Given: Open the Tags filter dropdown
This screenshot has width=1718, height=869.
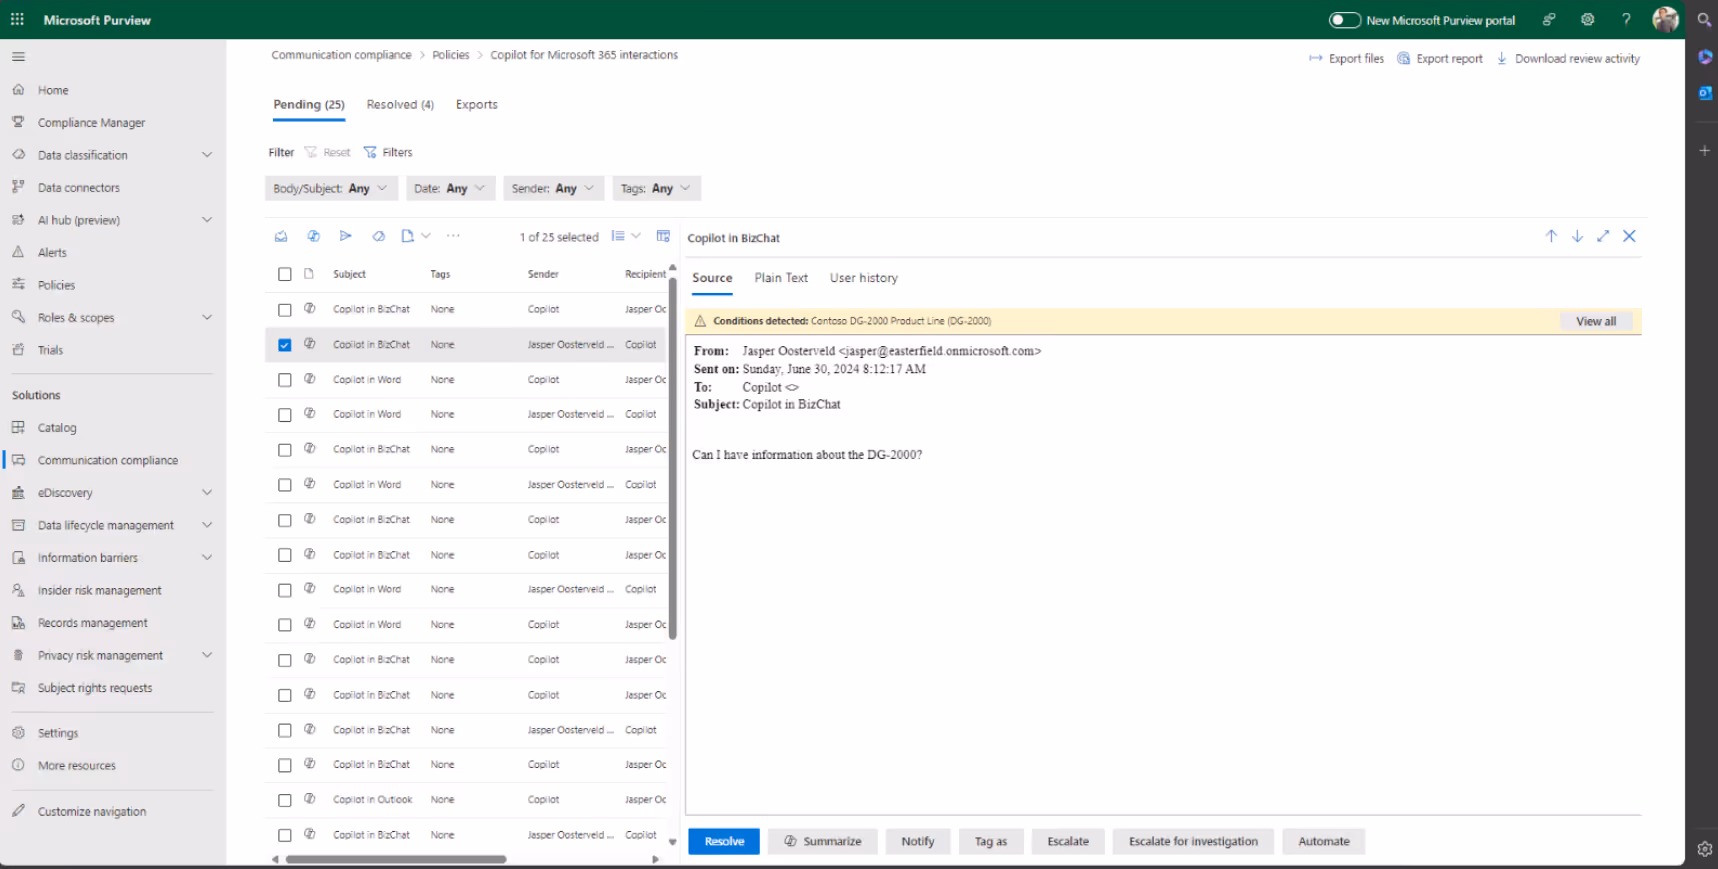Looking at the screenshot, I should (x=656, y=188).
